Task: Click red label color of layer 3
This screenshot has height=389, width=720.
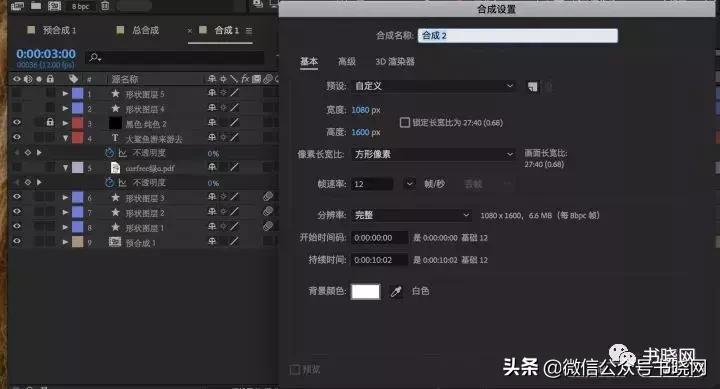Action: click(x=78, y=123)
